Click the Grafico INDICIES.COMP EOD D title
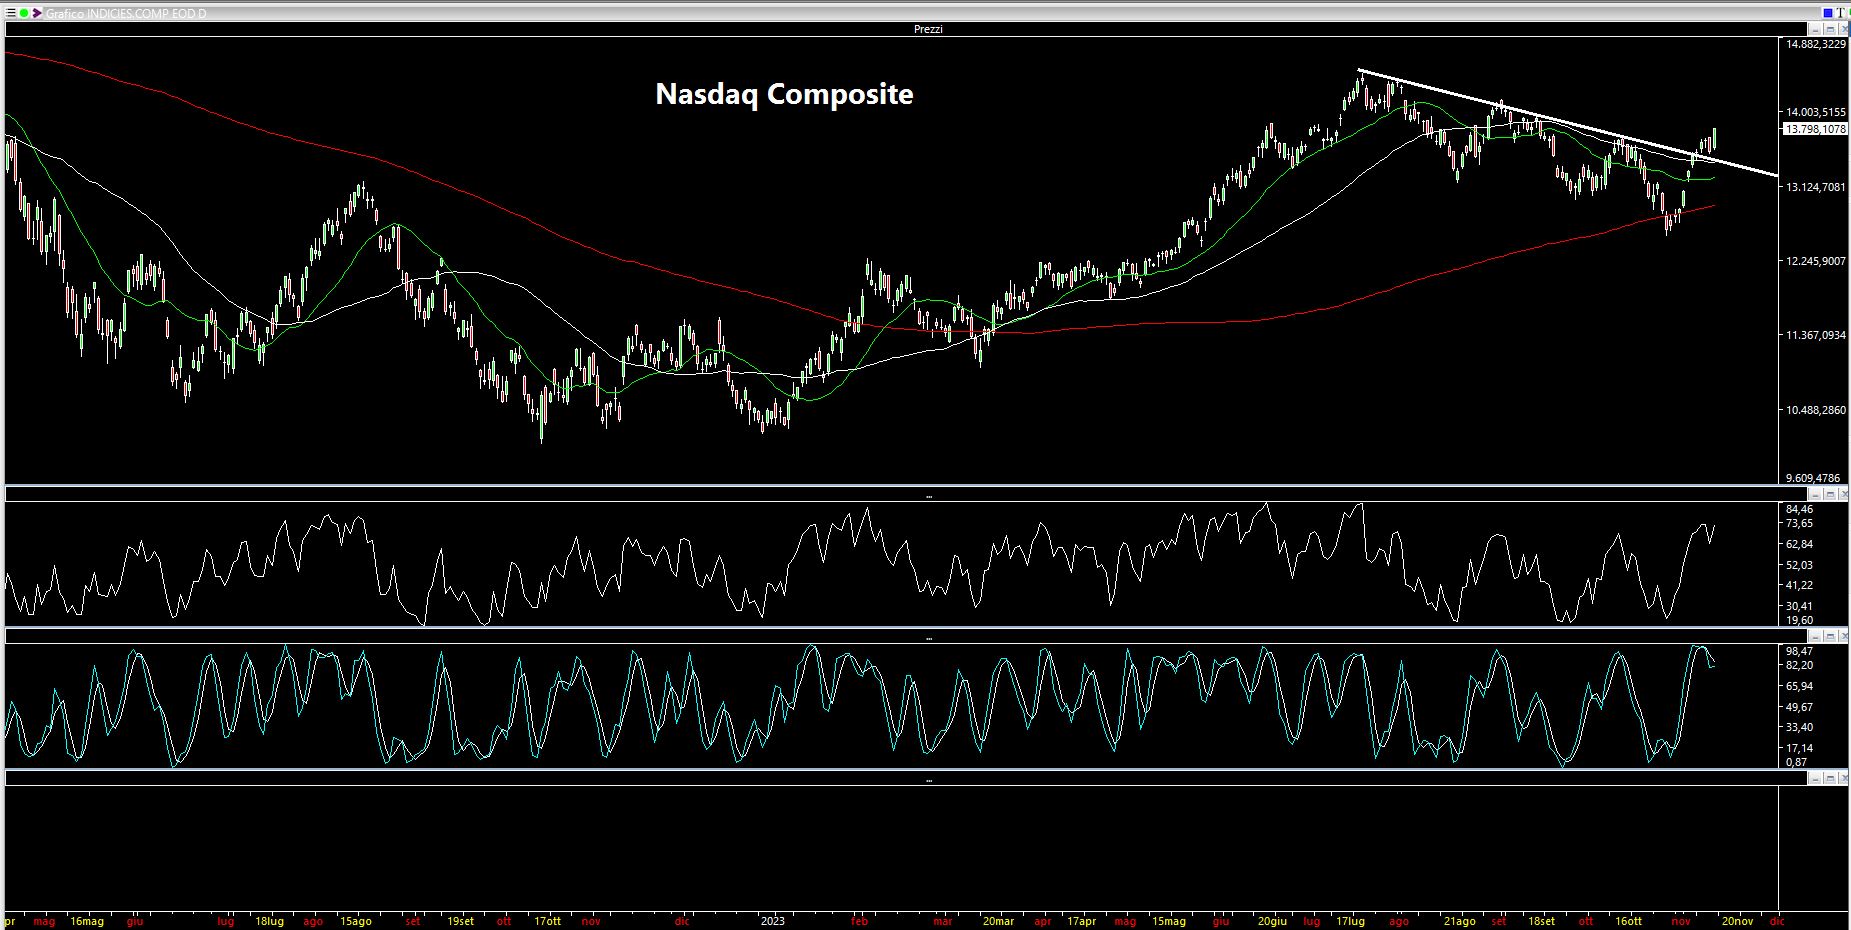The width and height of the screenshot is (1851, 930). tap(126, 14)
